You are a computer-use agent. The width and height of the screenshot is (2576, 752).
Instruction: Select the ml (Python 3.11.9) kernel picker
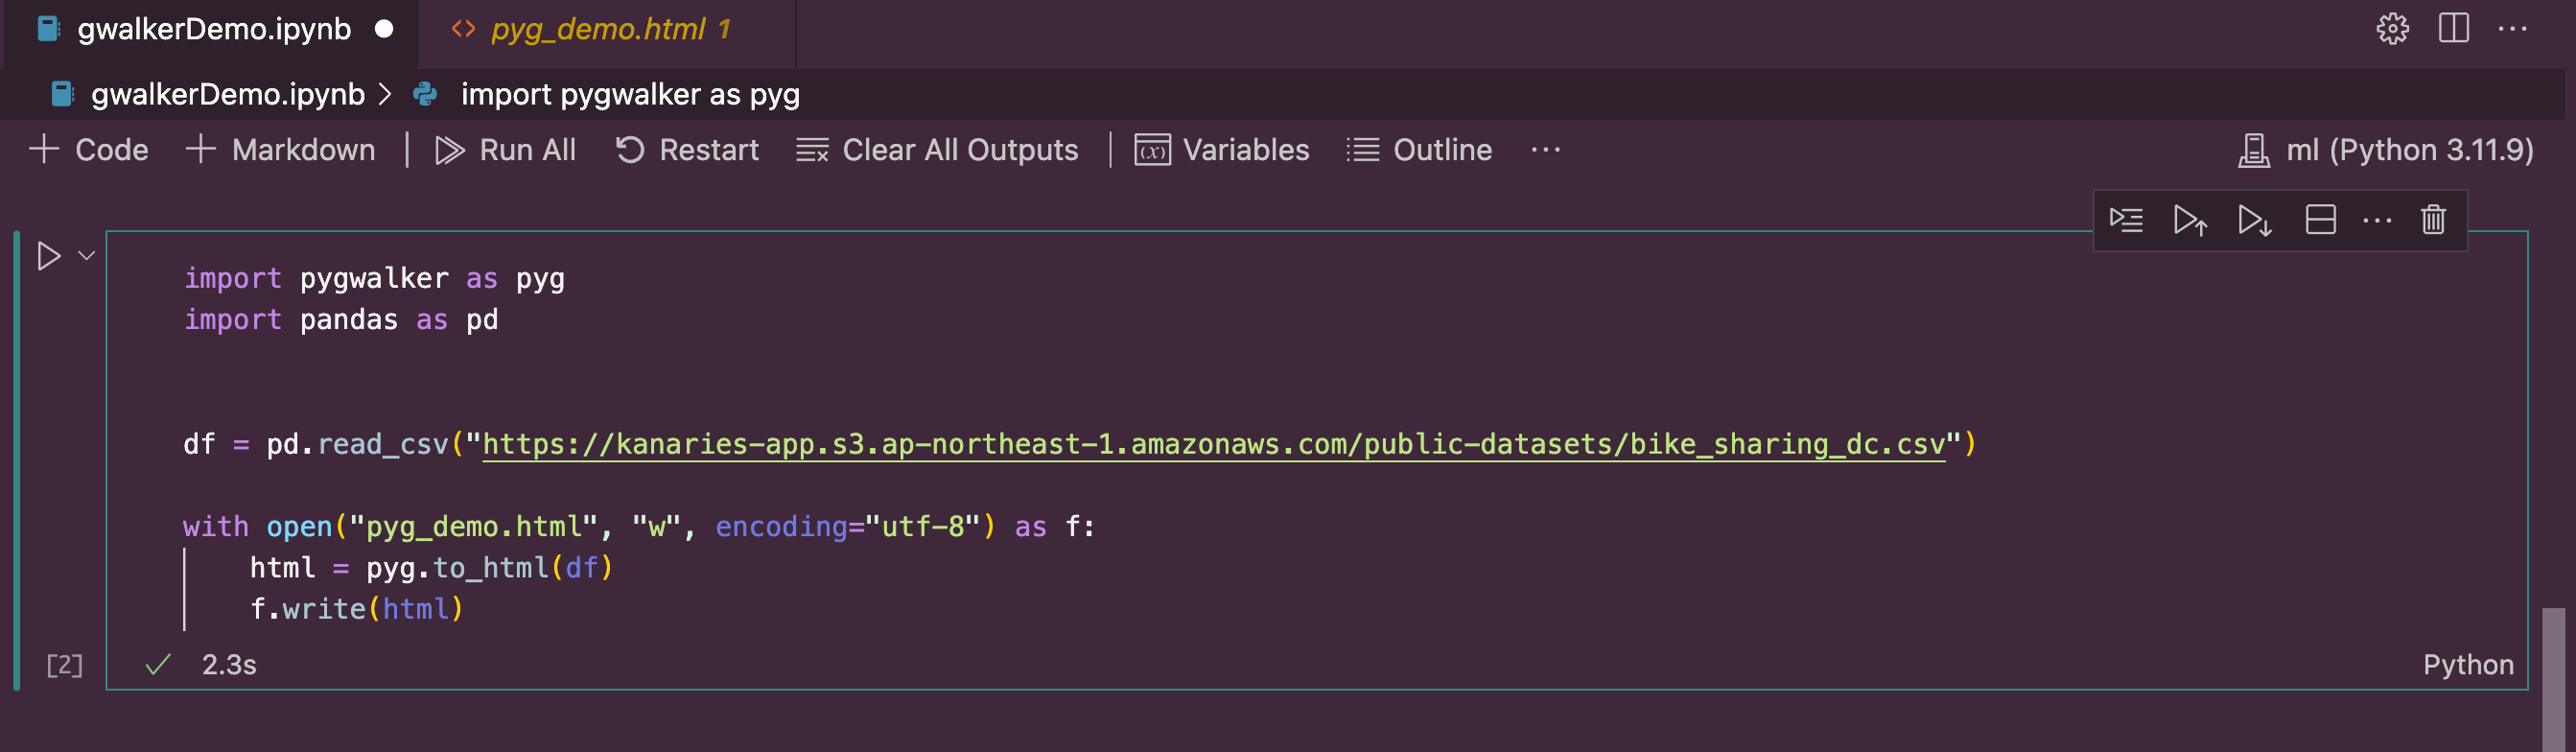coord(2386,150)
